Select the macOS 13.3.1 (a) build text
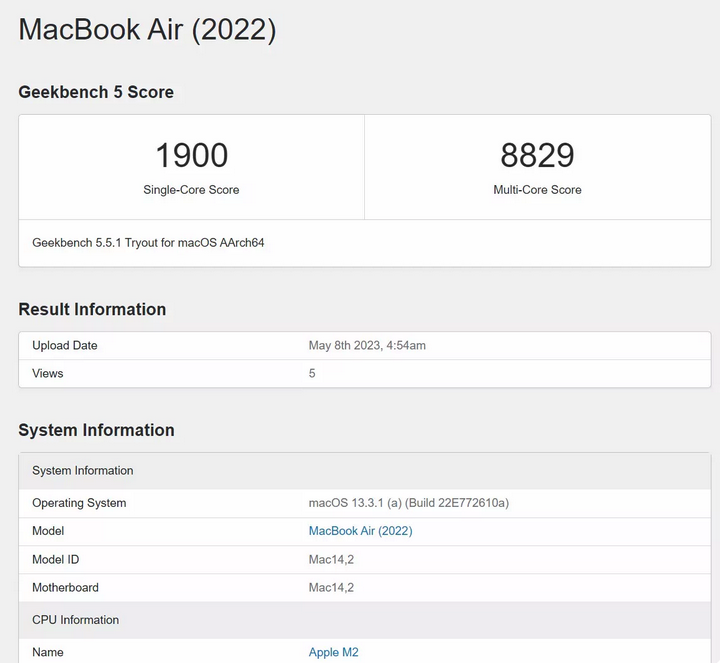The image size is (720, 663). (x=409, y=503)
